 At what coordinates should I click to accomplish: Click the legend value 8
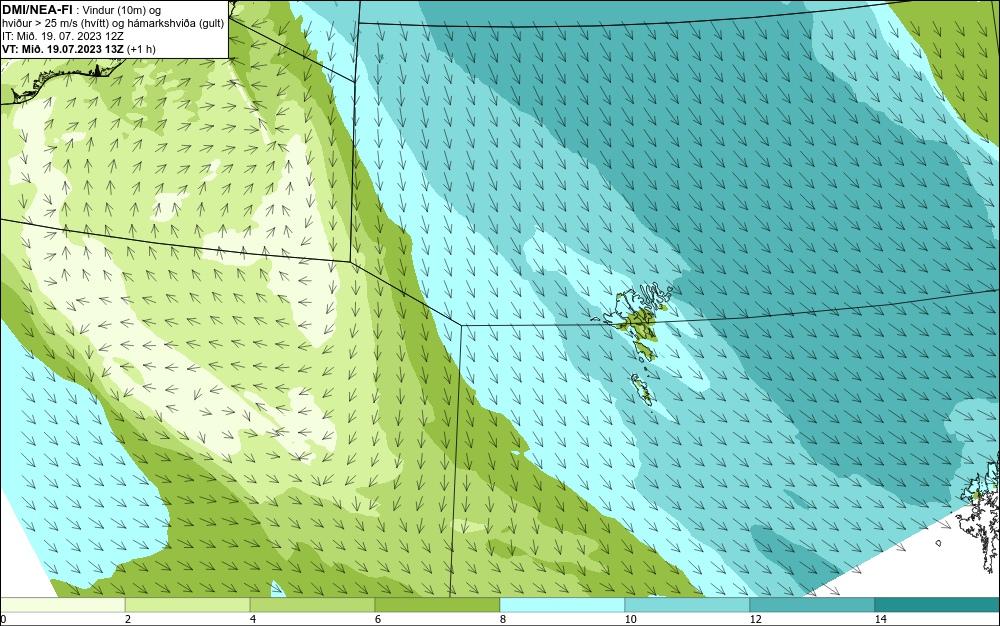click(x=503, y=619)
